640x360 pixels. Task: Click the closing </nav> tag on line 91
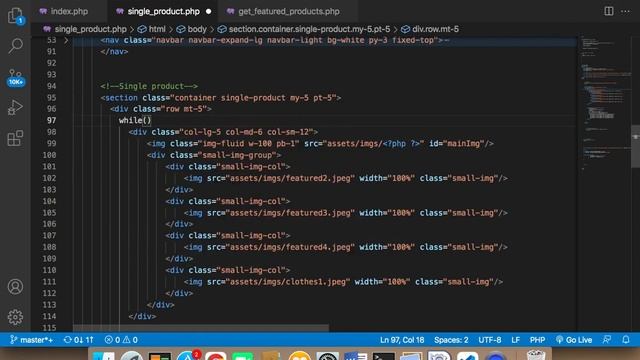click(x=114, y=51)
